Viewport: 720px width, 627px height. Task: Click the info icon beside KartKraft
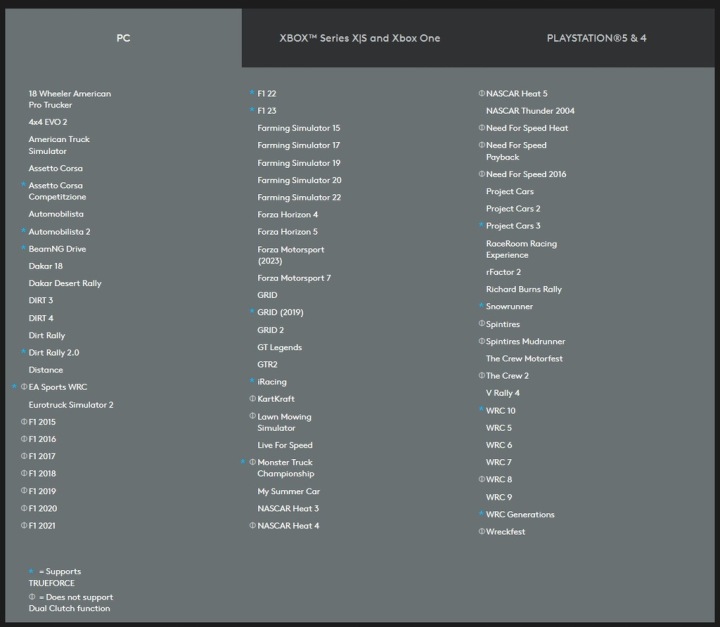point(253,399)
